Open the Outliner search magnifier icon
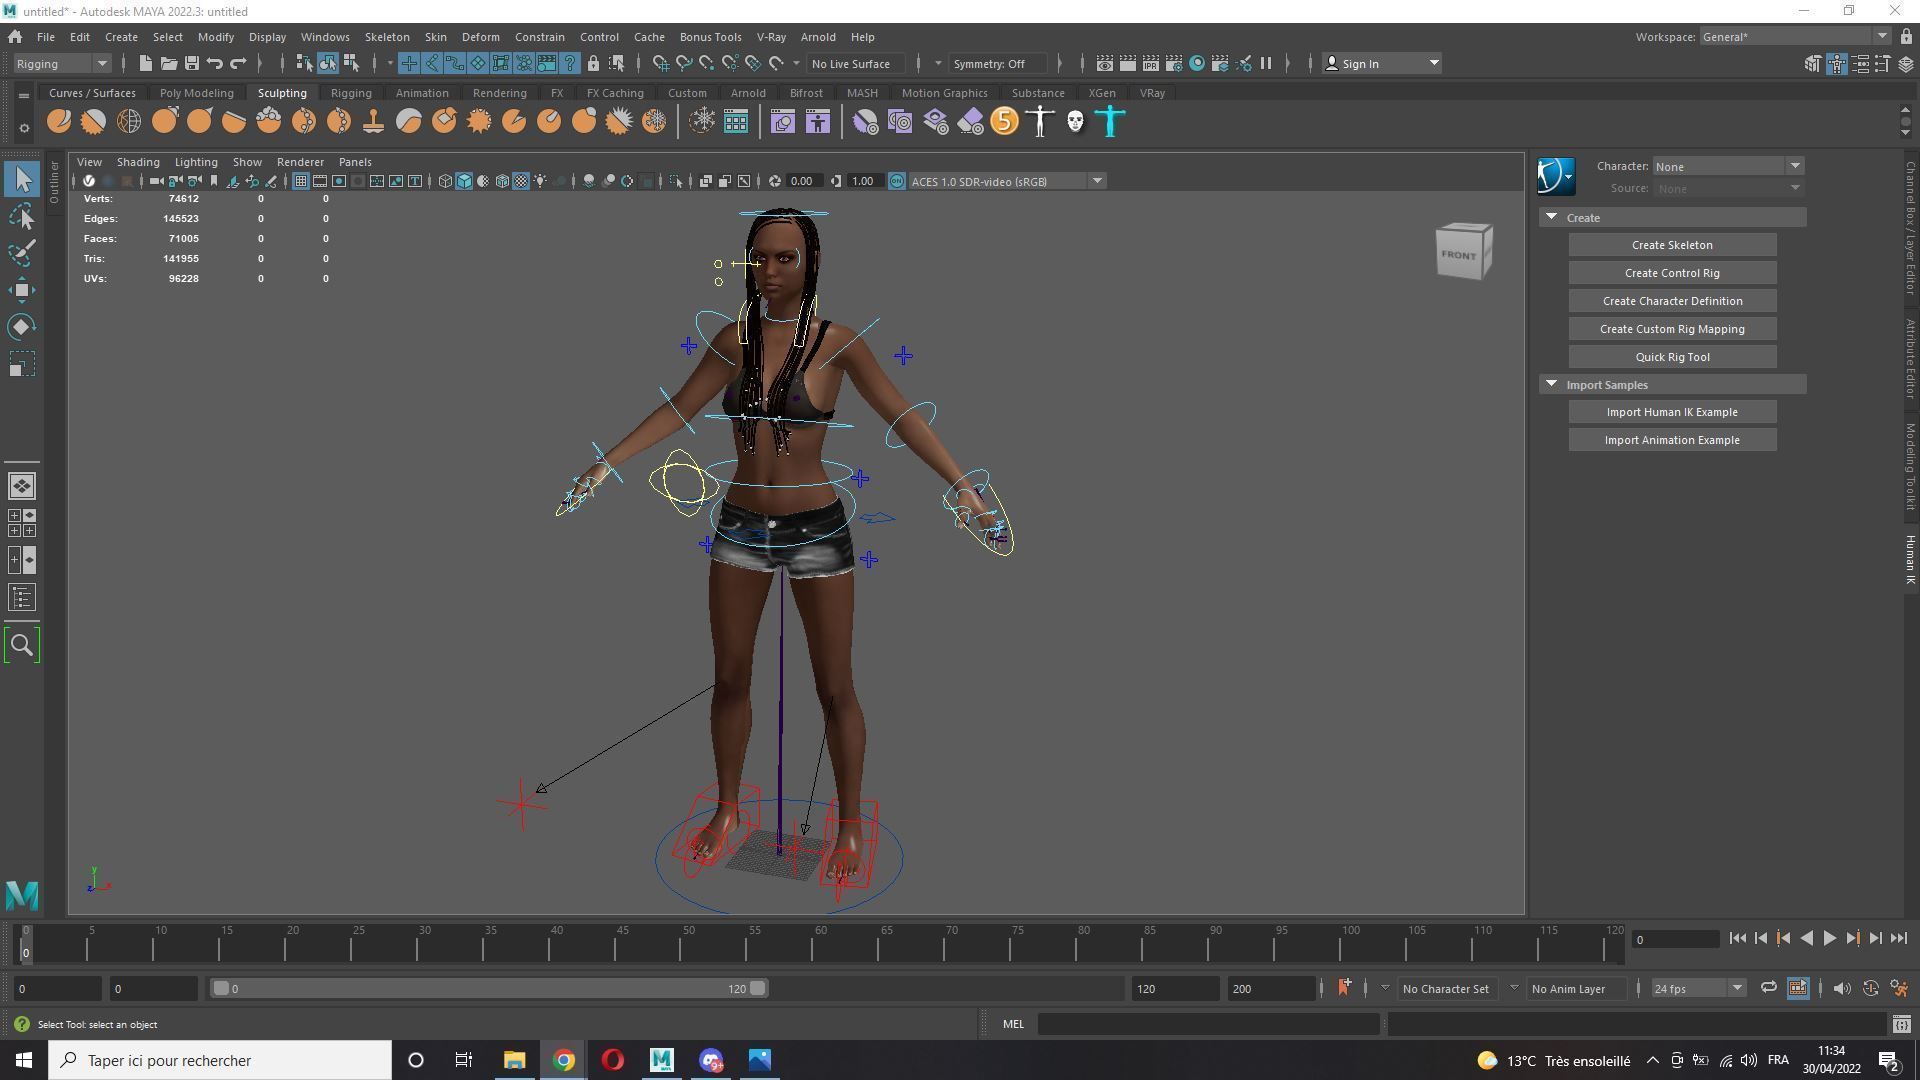The height and width of the screenshot is (1080, 1920). (22, 645)
